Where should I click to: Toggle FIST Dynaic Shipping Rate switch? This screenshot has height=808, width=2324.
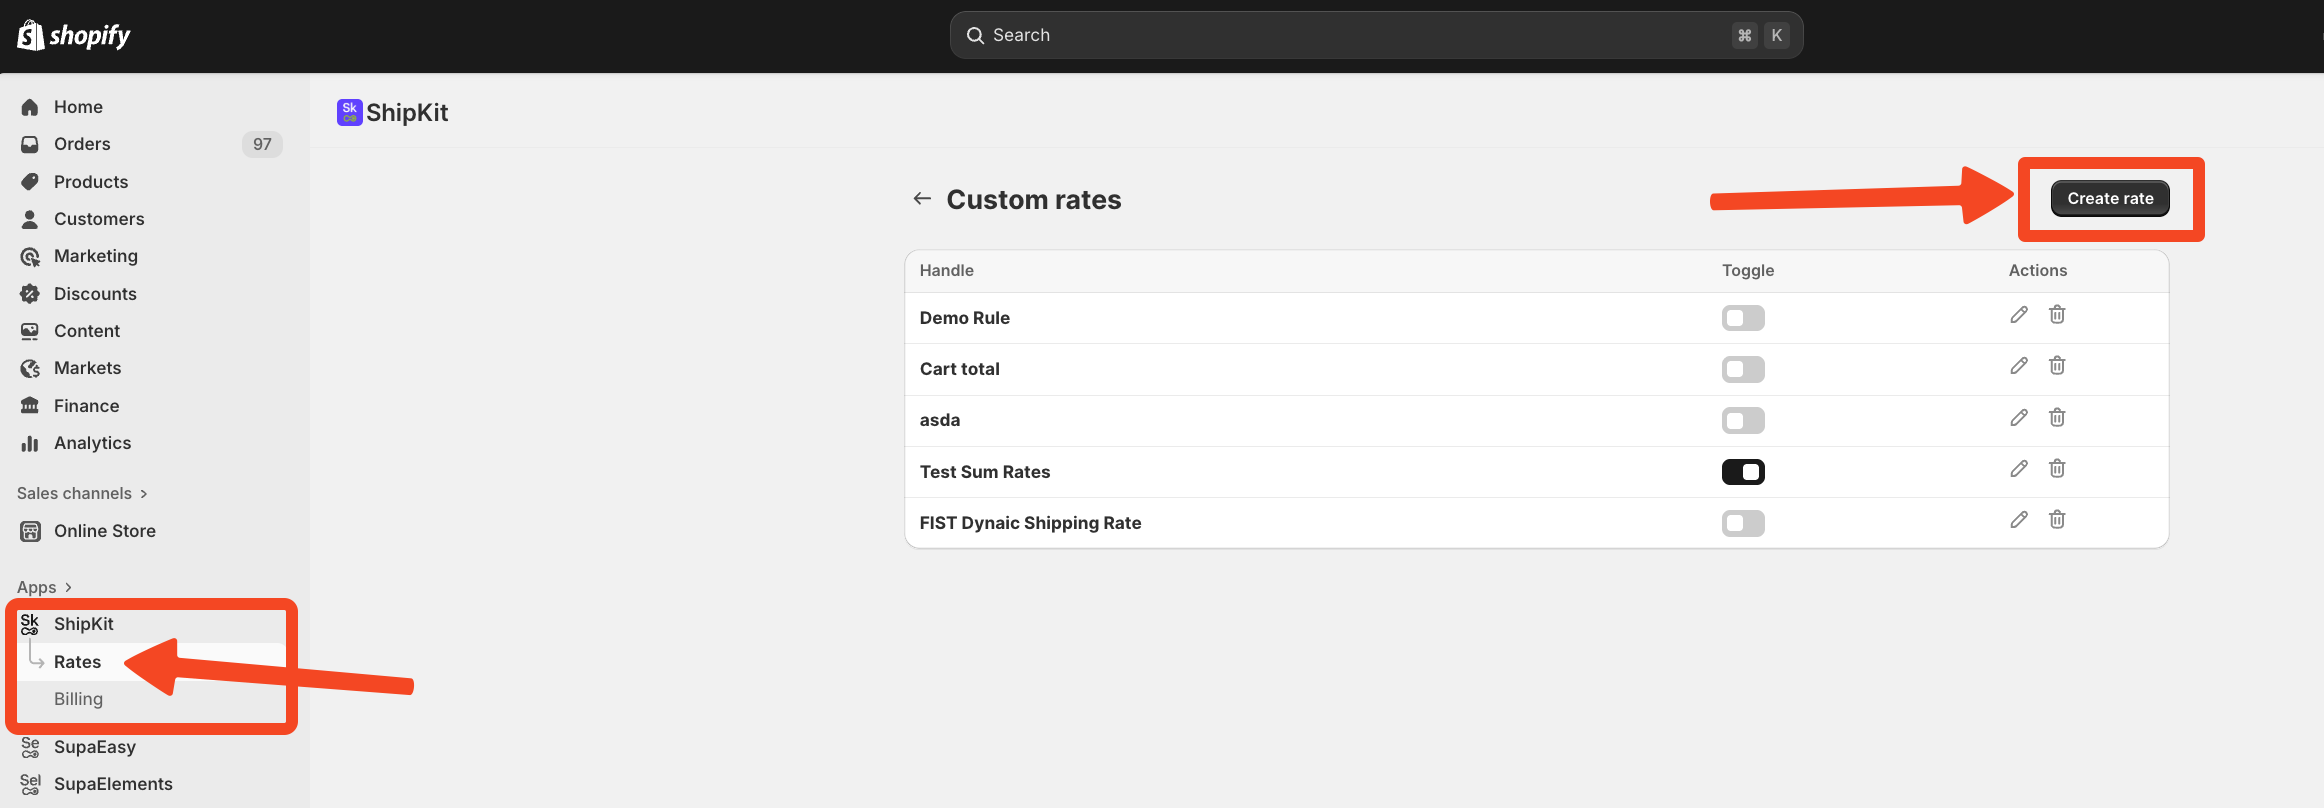tap(1743, 523)
